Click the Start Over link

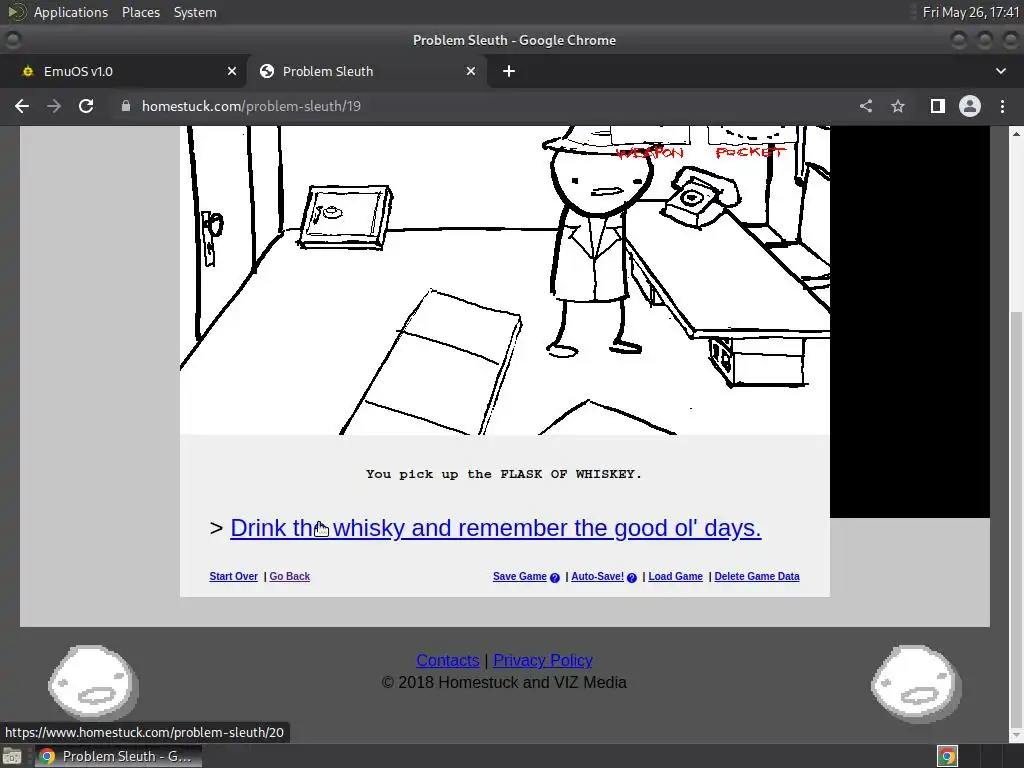tap(233, 576)
